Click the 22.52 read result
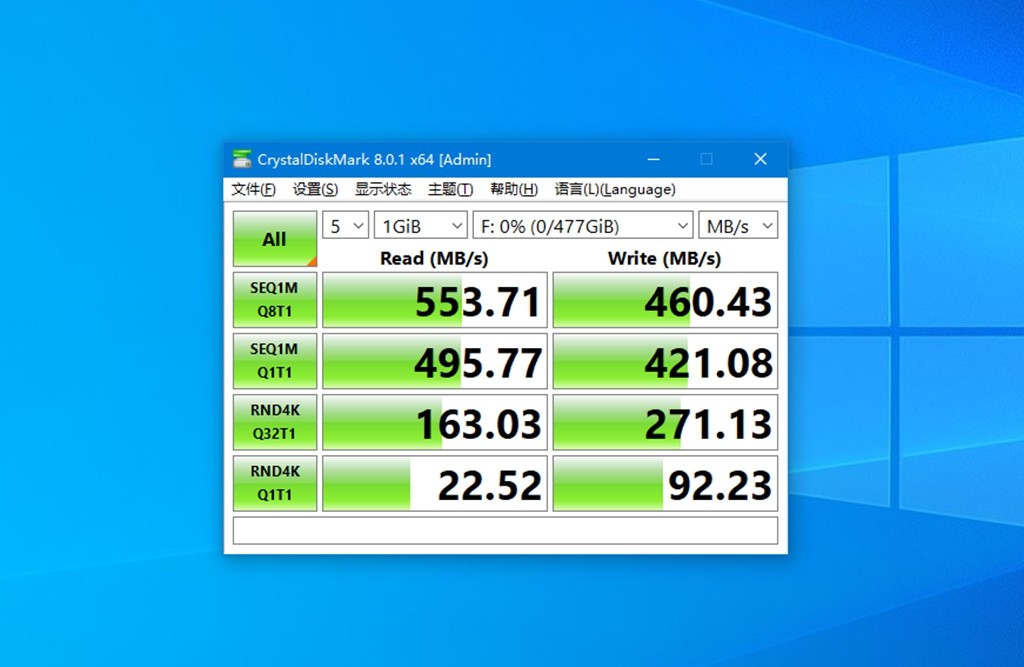The height and width of the screenshot is (667, 1024). tap(435, 483)
